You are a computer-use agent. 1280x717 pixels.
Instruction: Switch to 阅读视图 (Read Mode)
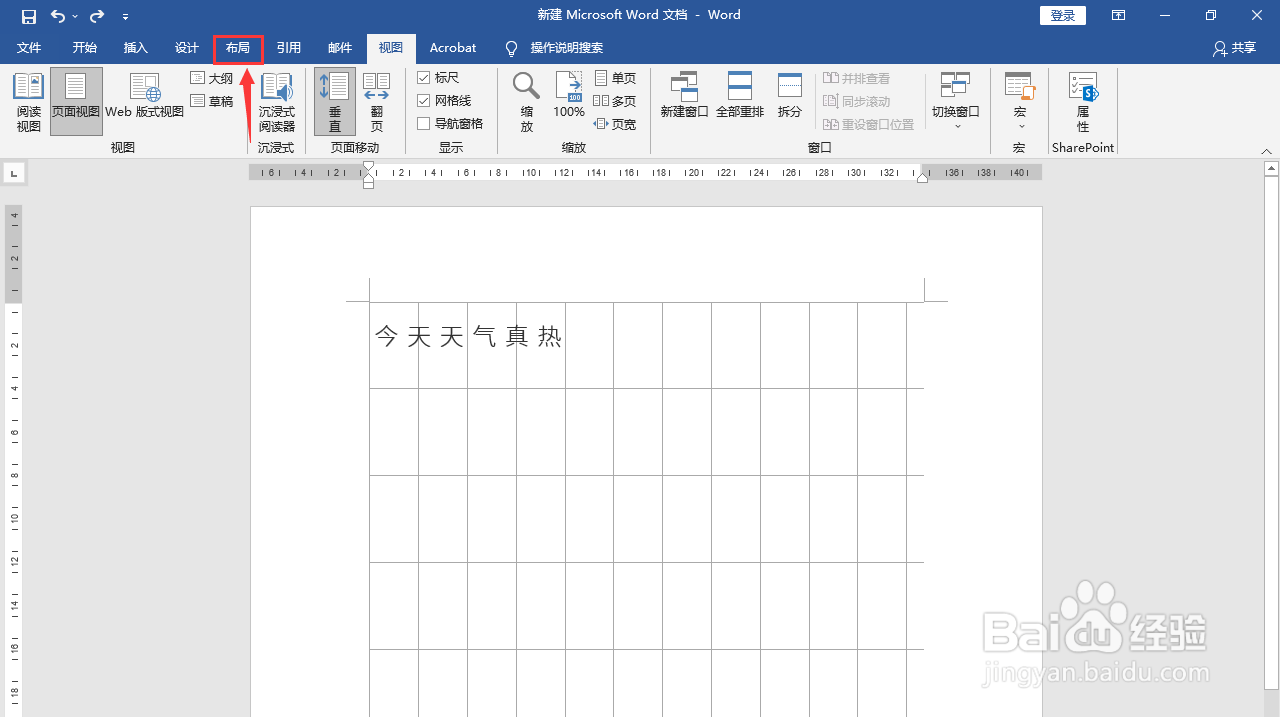click(x=28, y=100)
